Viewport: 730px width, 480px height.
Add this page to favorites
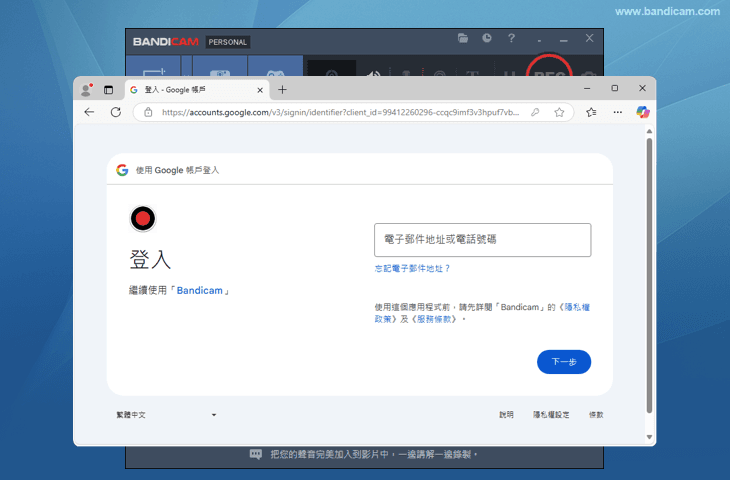559,112
